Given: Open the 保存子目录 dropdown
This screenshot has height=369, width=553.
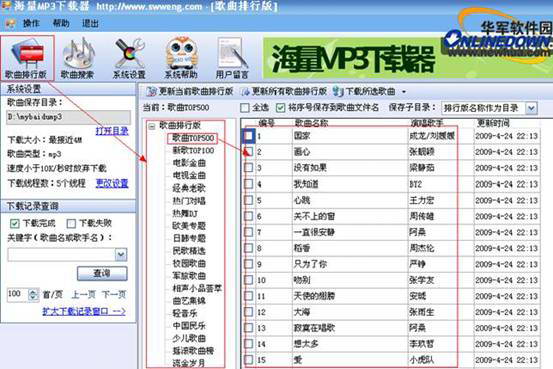Looking at the screenshot, I should click(x=531, y=108).
